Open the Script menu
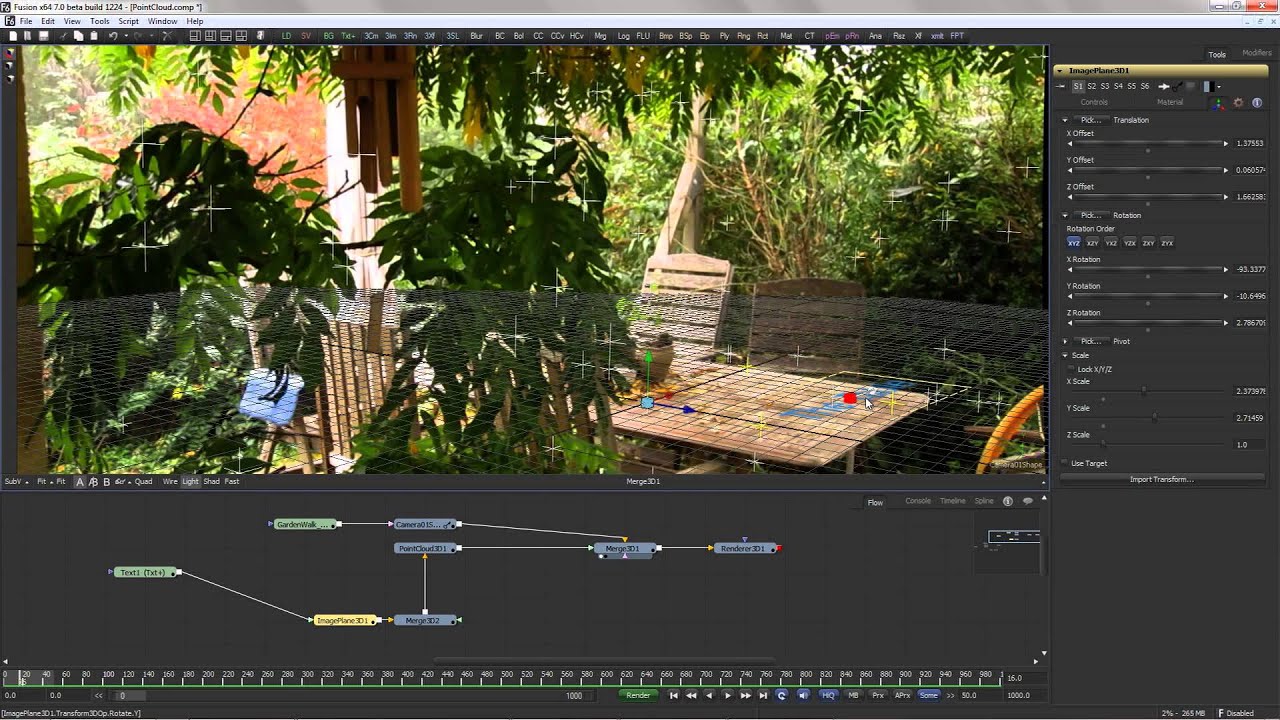The height and width of the screenshot is (720, 1280). click(x=129, y=21)
